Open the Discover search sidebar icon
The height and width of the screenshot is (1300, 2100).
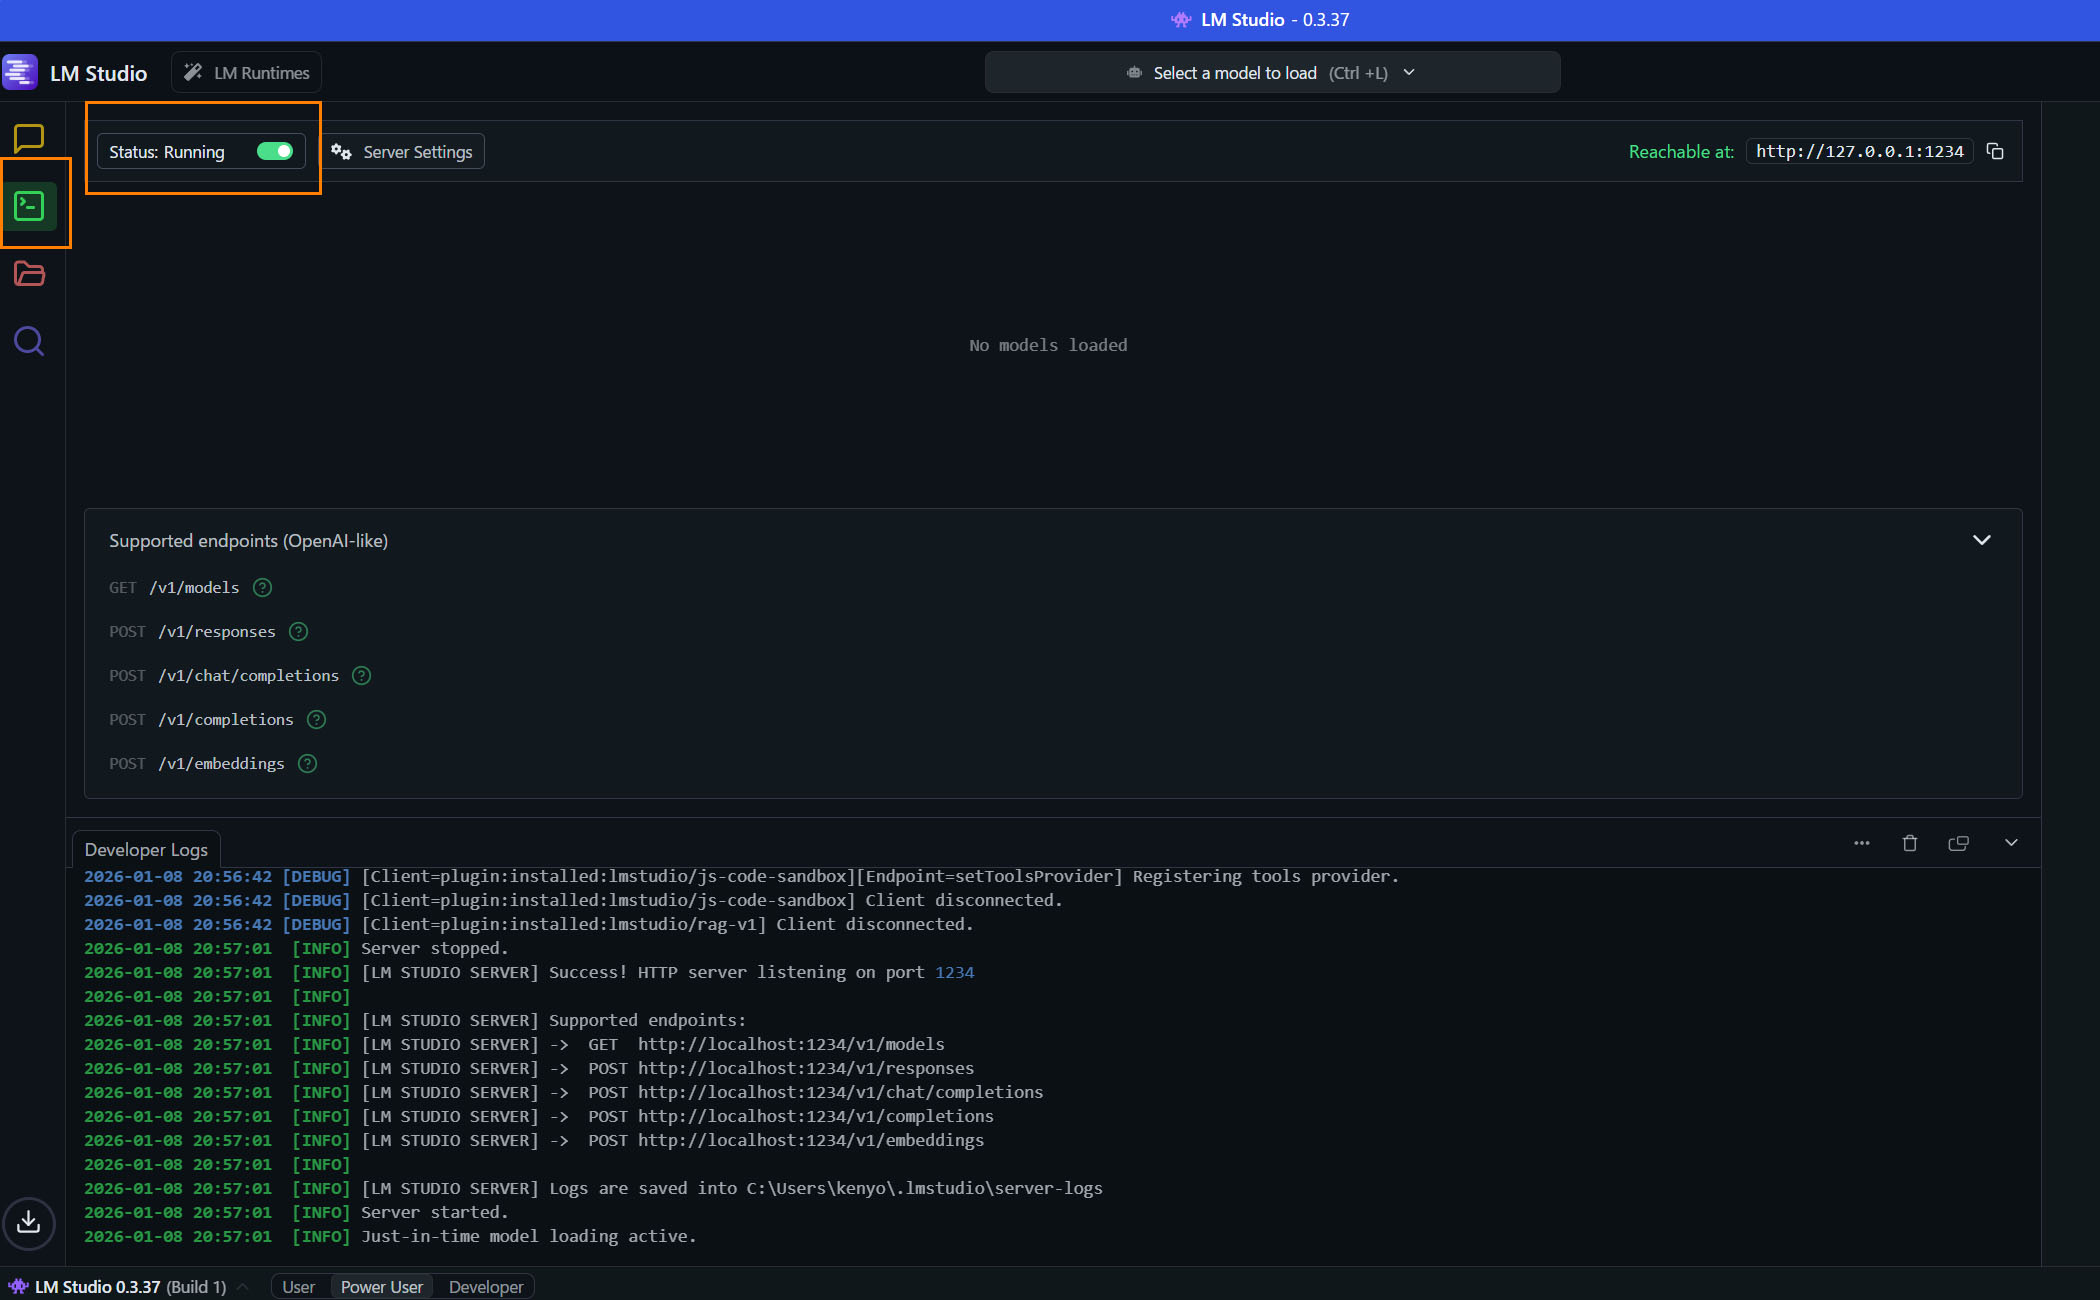(x=29, y=341)
